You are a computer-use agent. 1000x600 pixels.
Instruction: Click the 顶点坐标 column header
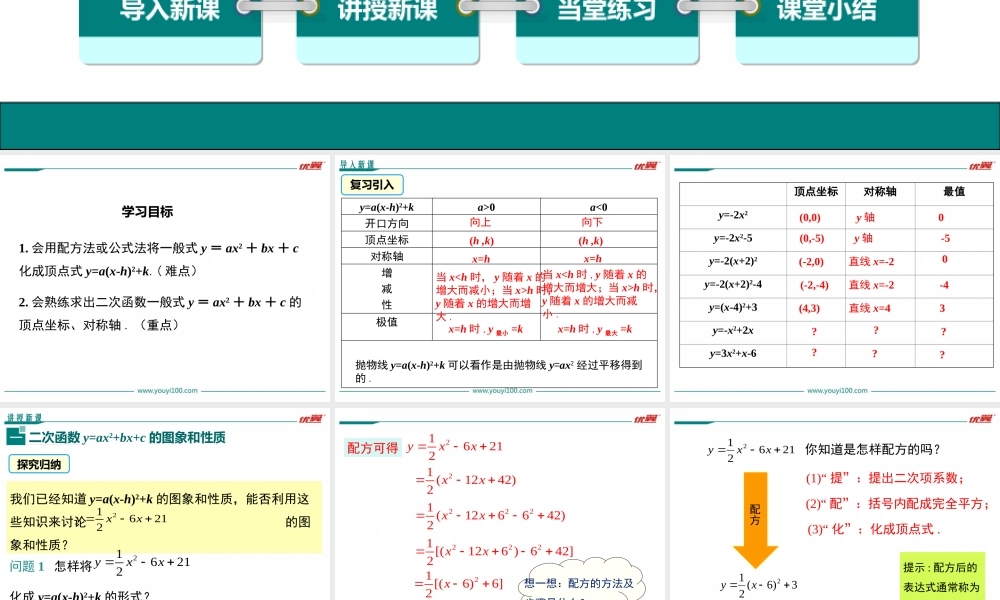(815, 191)
